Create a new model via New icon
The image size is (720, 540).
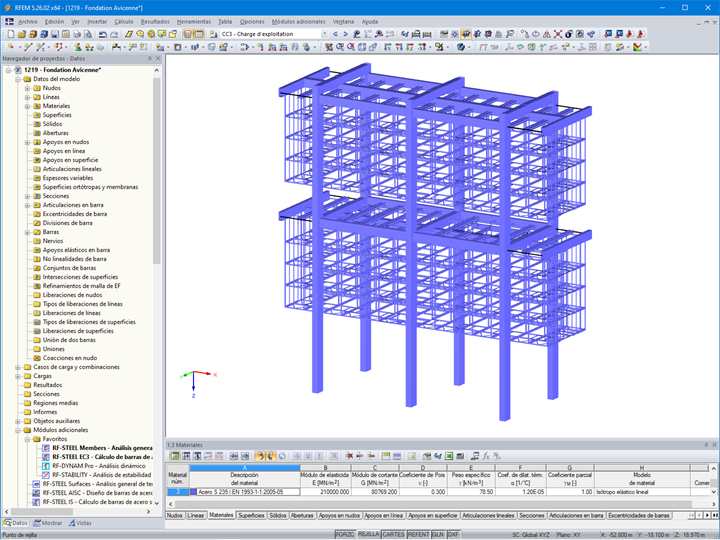11,34
